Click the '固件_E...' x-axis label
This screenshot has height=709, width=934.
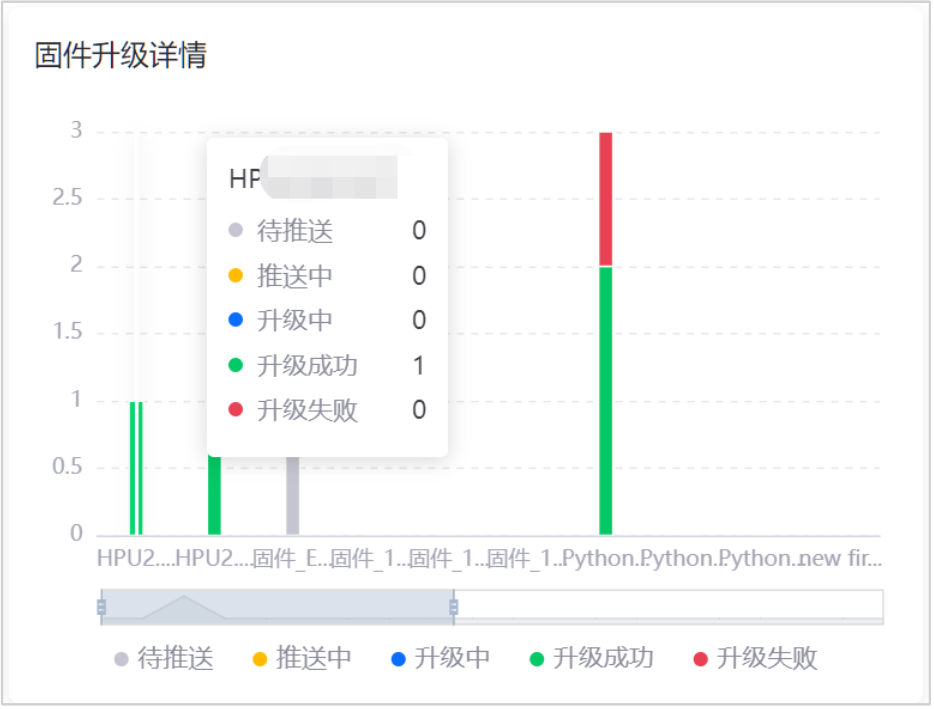pyautogui.click(x=291, y=558)
